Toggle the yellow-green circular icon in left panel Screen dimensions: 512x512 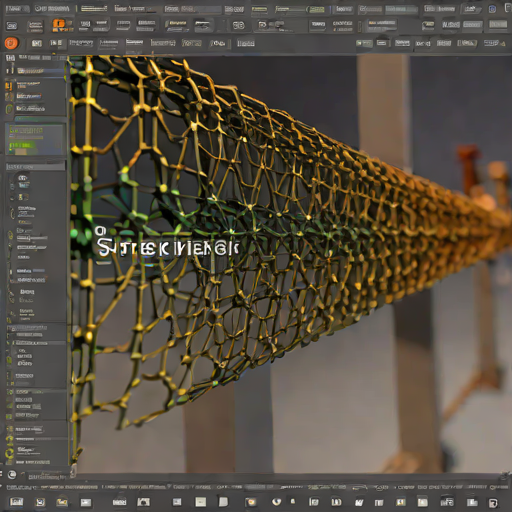pos(10,453)
